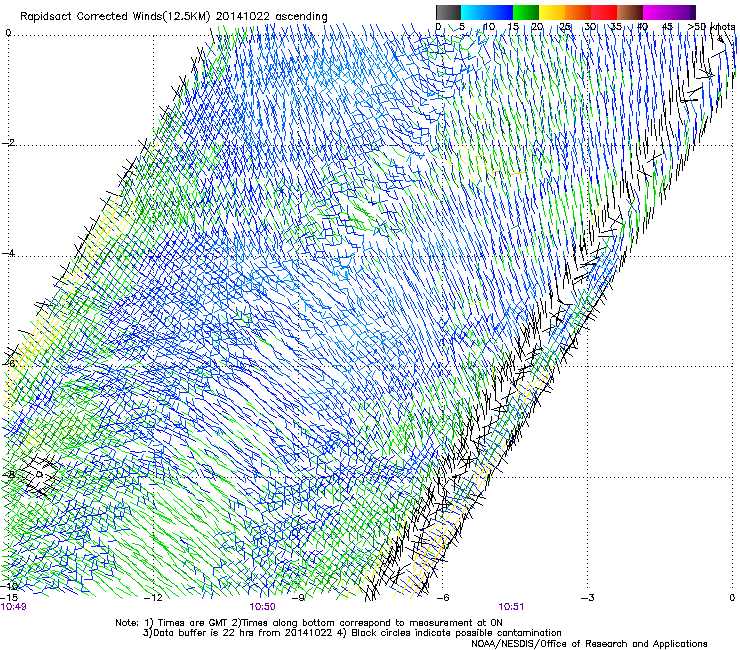Click the 10:50 time label at bottom

click(262, 607)
